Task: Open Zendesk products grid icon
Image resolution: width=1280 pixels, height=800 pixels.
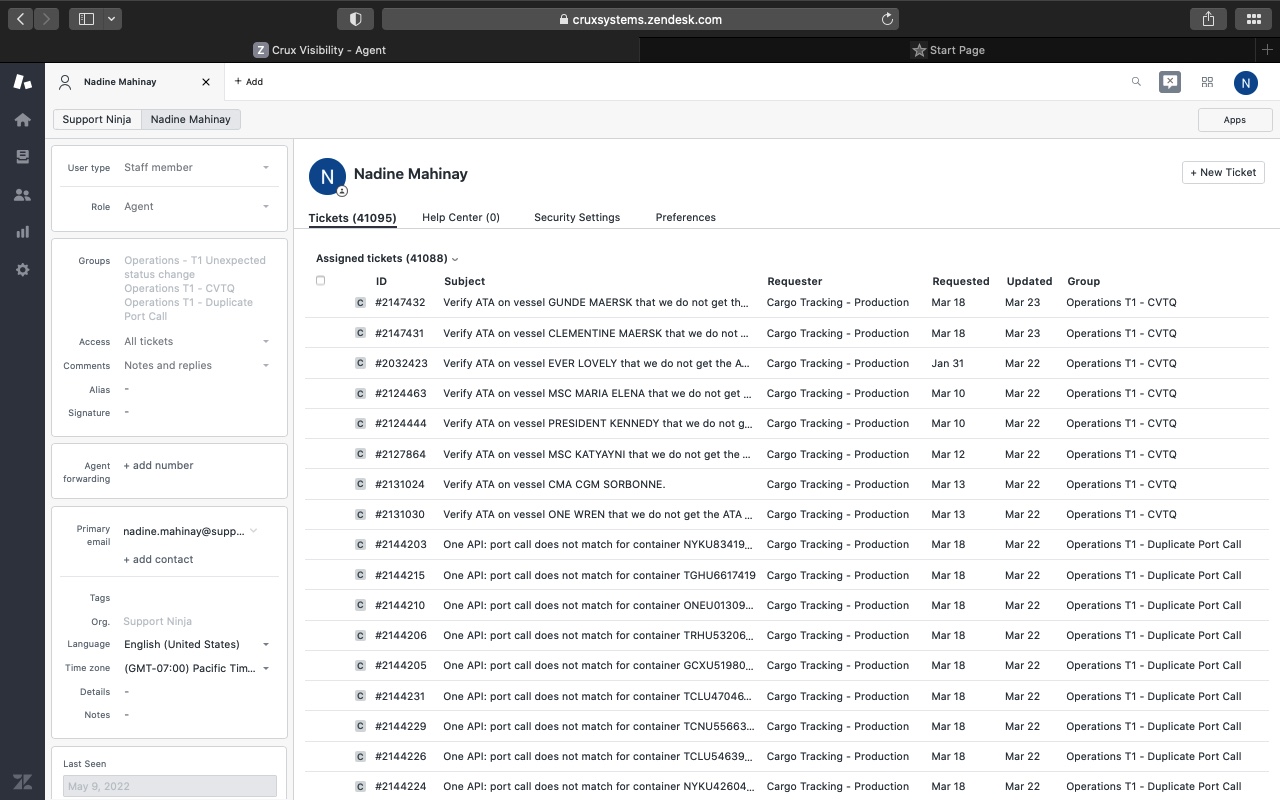Action: [x=1207, y=82]
